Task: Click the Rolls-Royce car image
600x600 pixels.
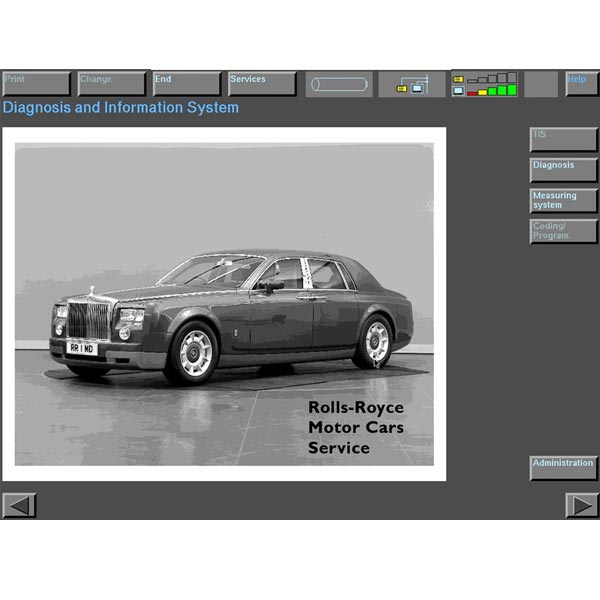Action: pos(224,304)
